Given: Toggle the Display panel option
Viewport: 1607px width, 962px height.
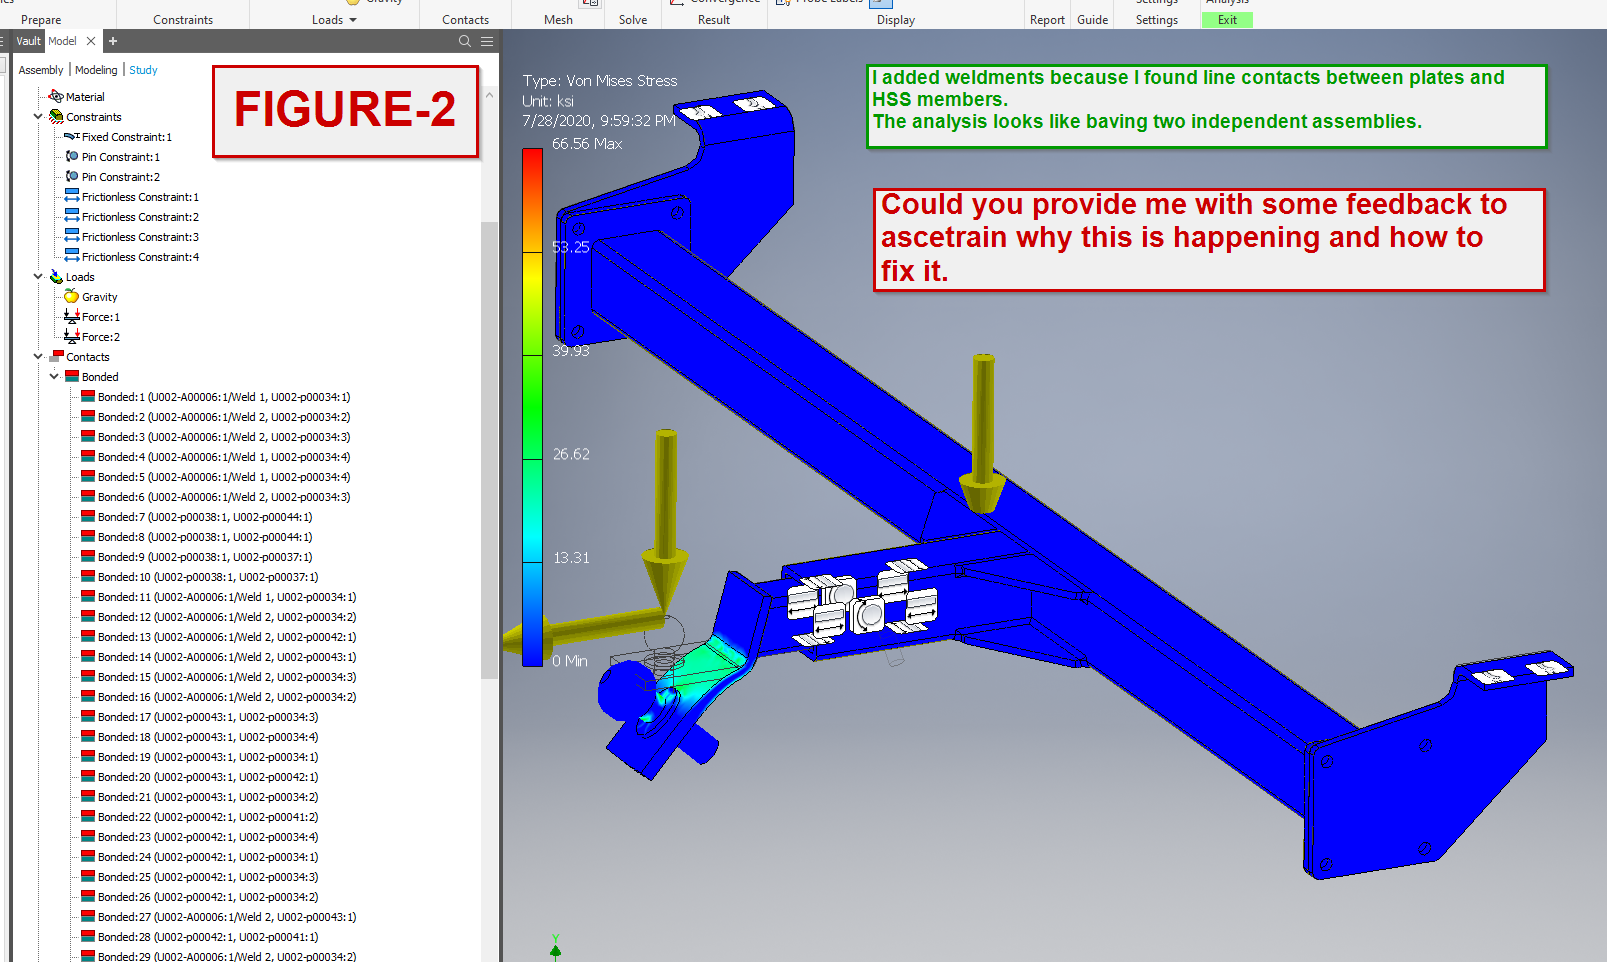Looking at the screenshot, I should point(894,19).
